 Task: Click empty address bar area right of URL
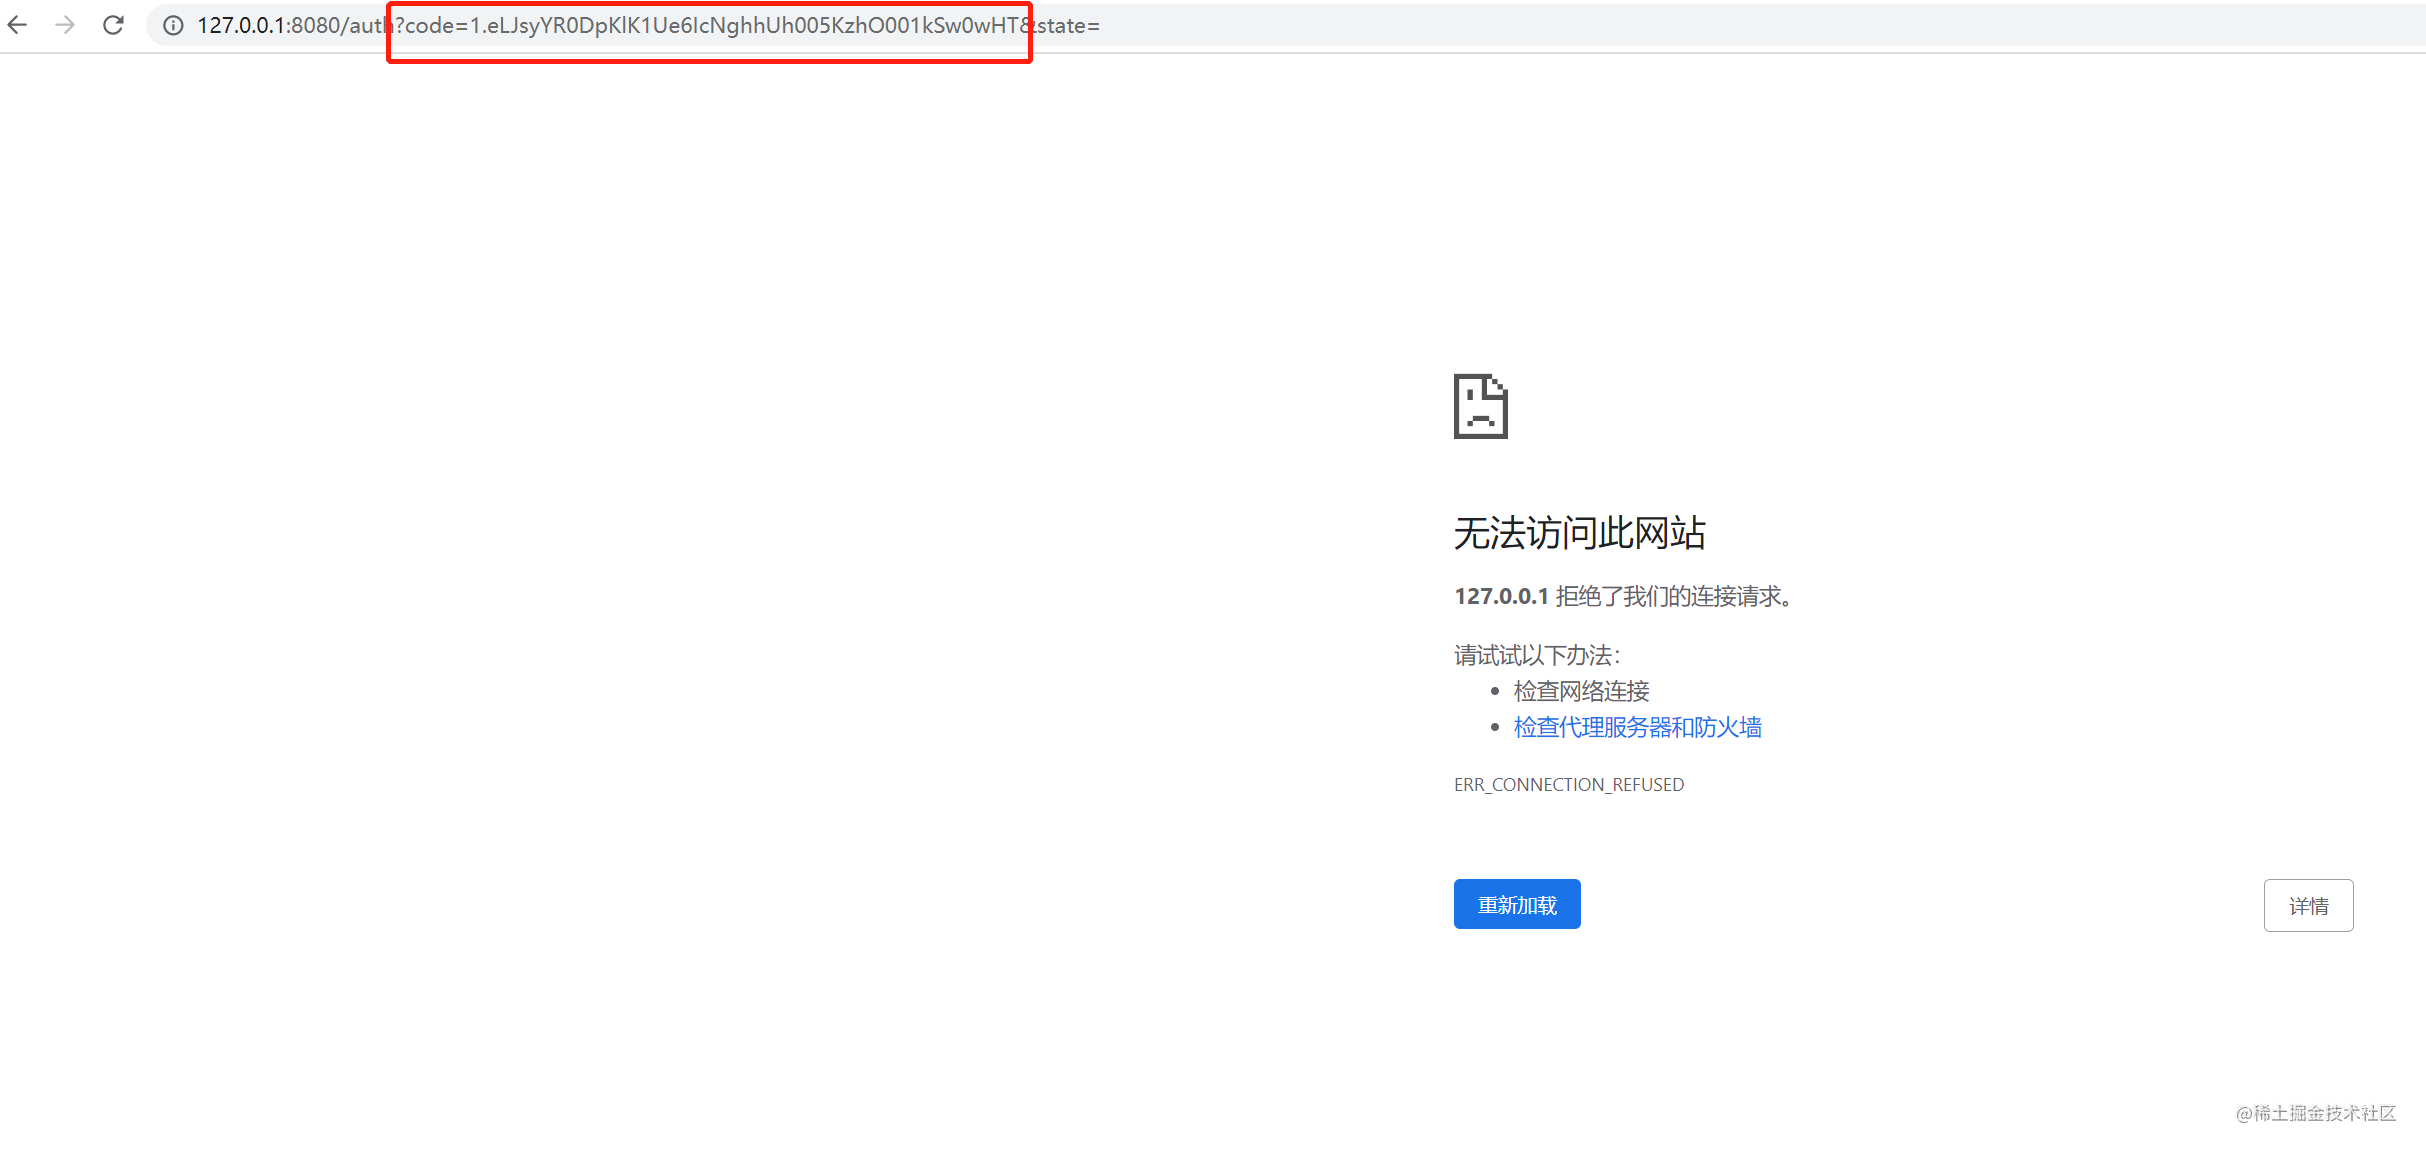click(x=1700, y=26)
